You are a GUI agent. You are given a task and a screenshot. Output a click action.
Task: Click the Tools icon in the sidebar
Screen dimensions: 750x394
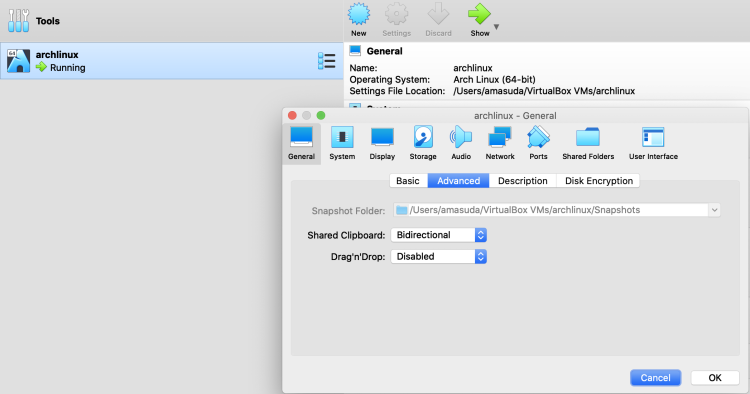[18, 21]
